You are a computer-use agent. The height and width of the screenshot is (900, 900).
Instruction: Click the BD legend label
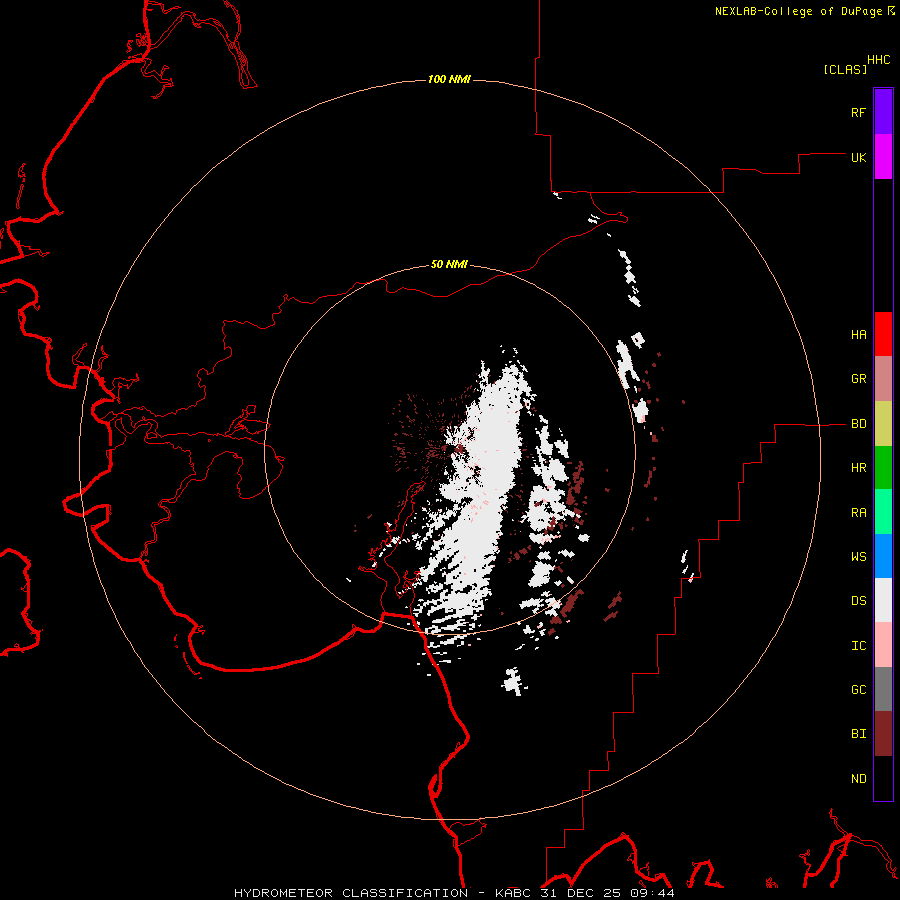(x=859, y=424)
